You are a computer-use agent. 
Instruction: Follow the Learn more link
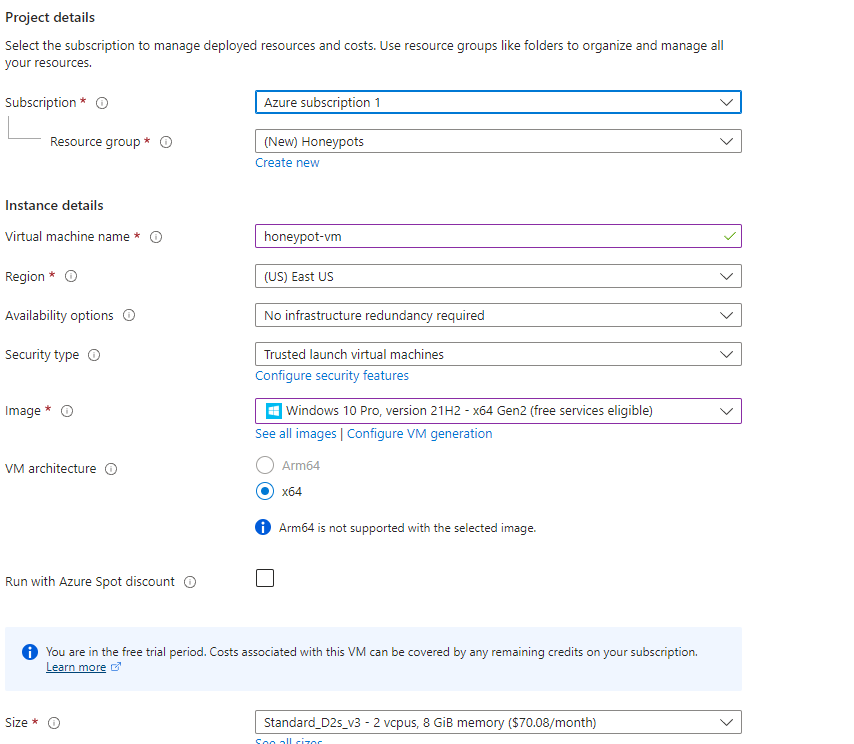(76, 667)
